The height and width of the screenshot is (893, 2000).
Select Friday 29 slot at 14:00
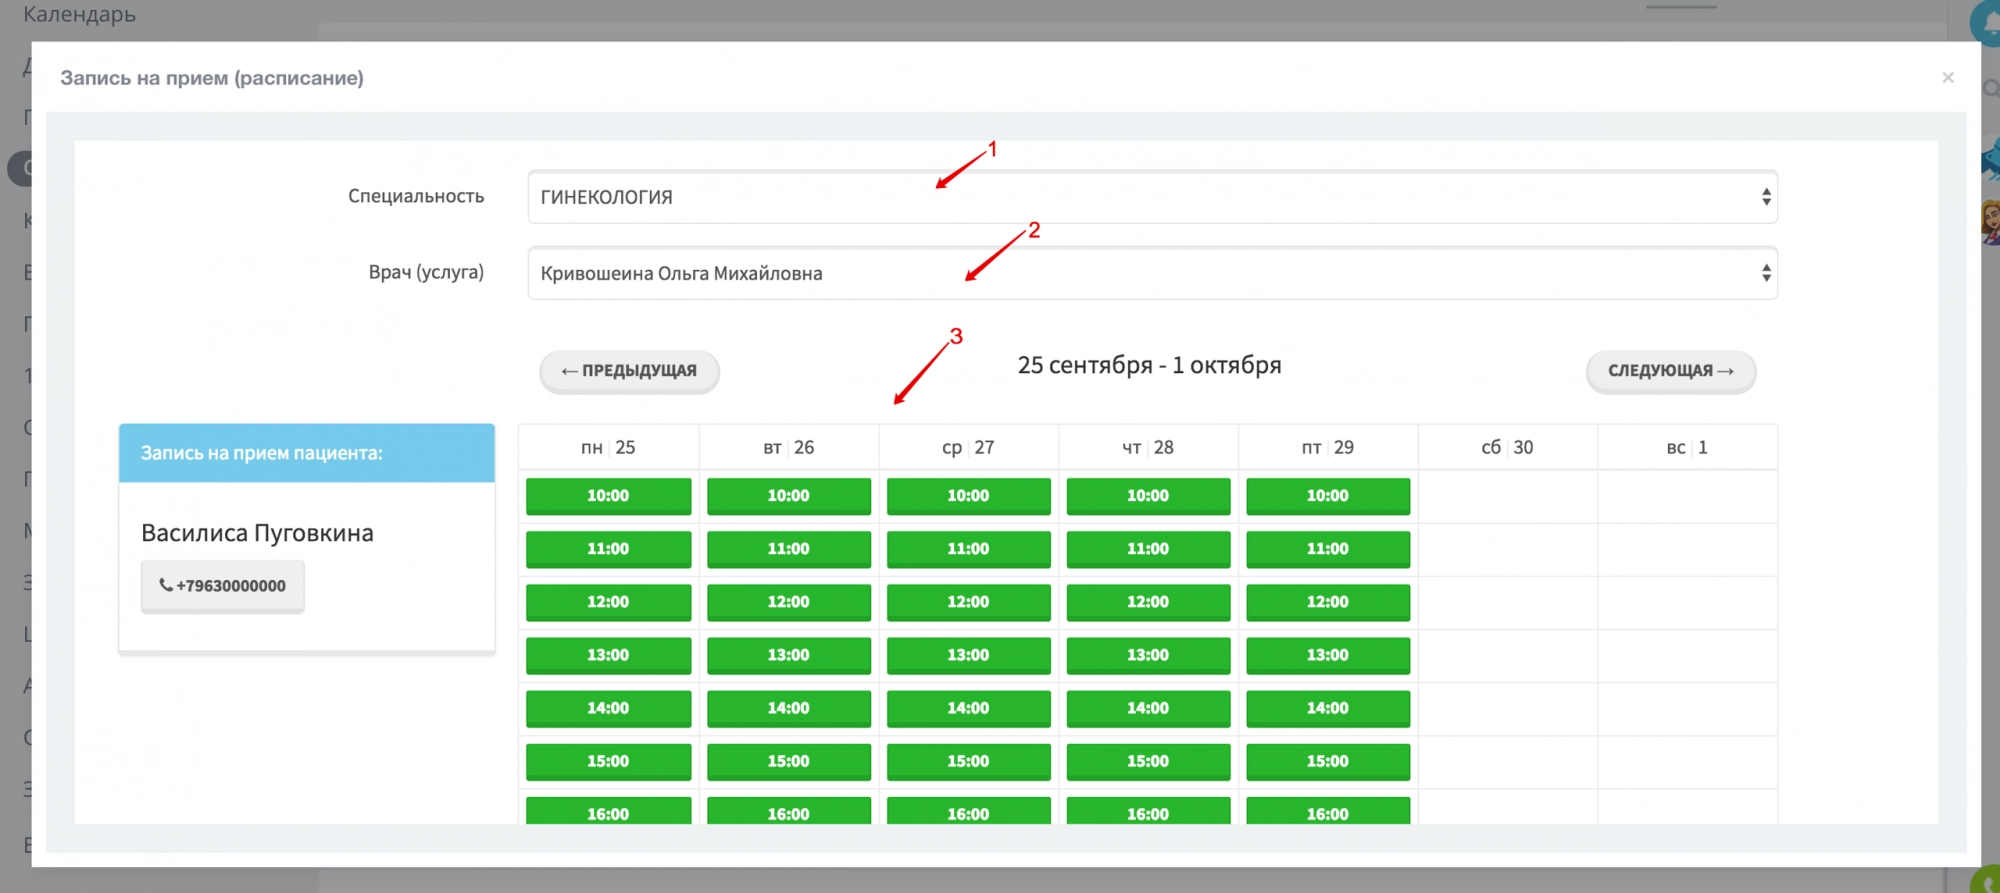click(x=1327, y=708)
